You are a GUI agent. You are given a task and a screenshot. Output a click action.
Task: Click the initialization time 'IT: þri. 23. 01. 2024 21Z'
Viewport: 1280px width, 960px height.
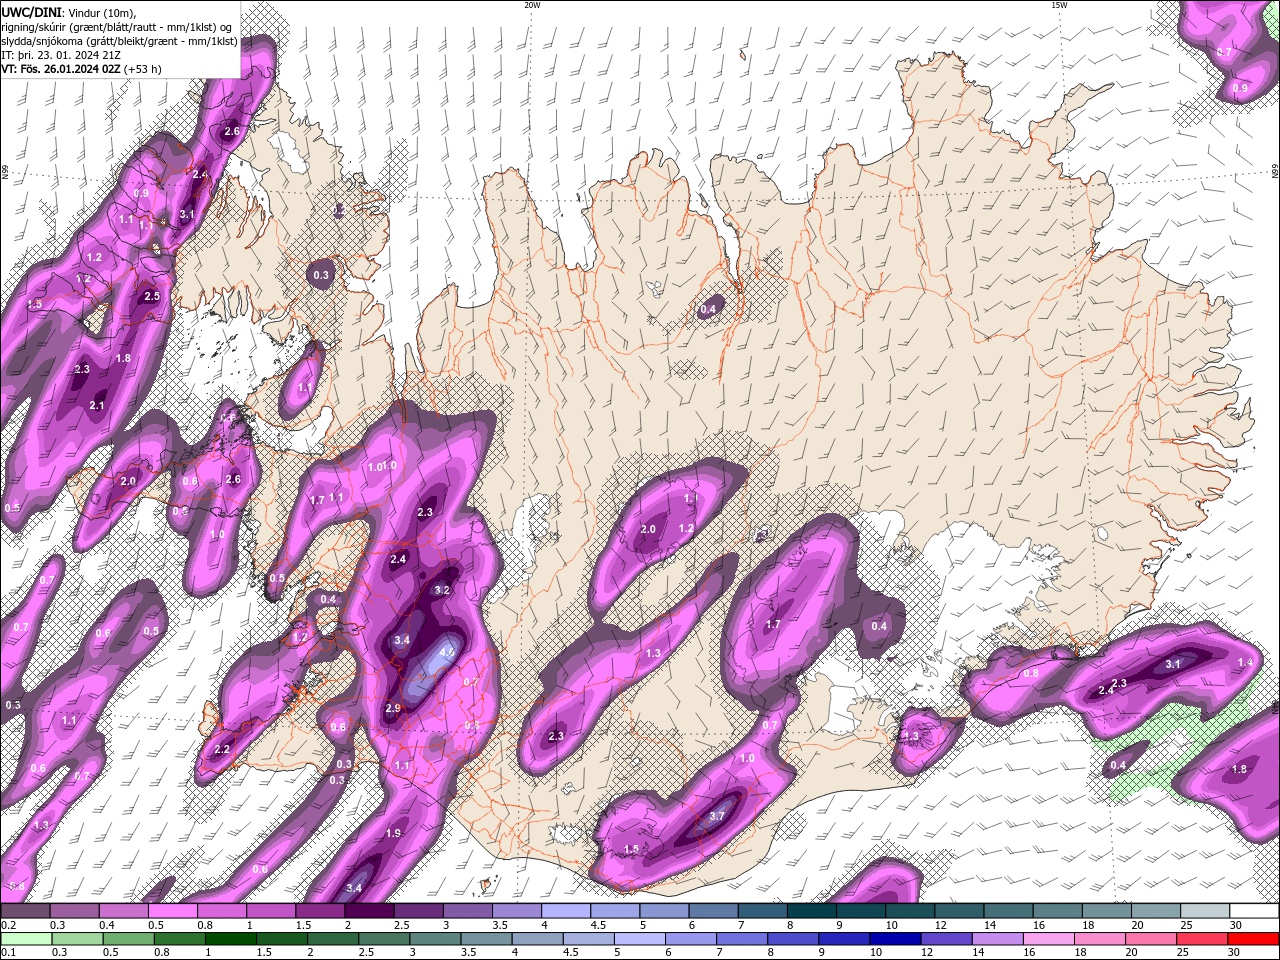(x=62, y=55)
